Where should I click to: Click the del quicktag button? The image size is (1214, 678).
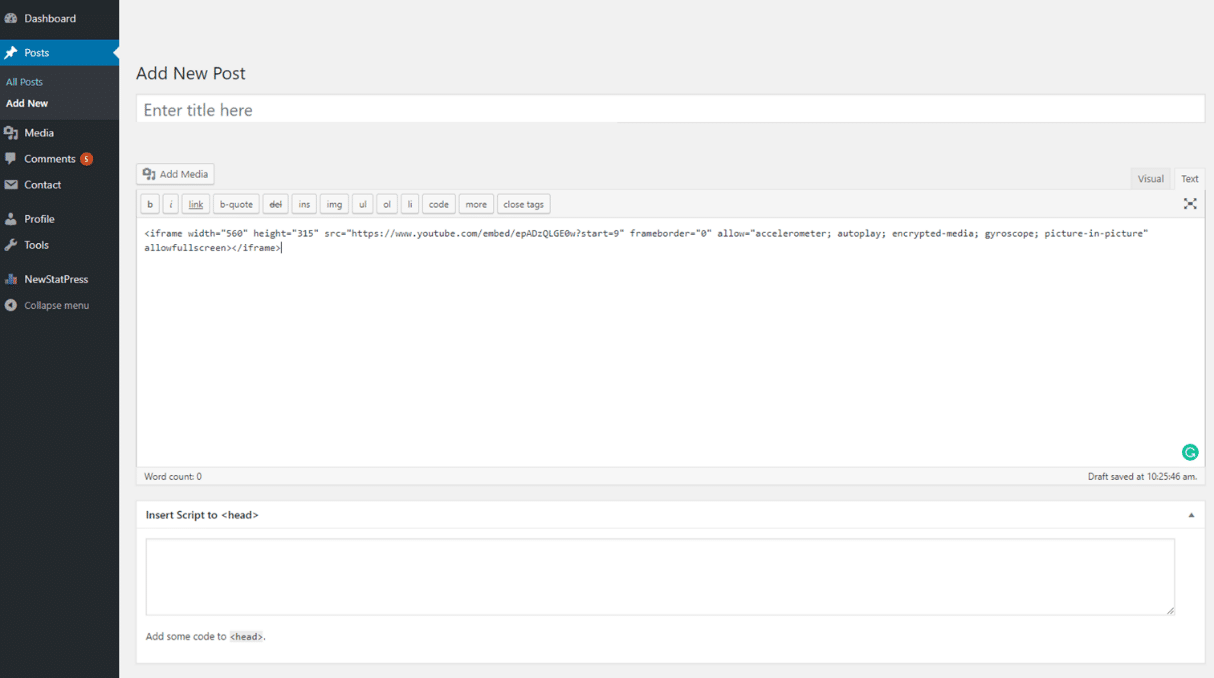click(x=276, y=204)
